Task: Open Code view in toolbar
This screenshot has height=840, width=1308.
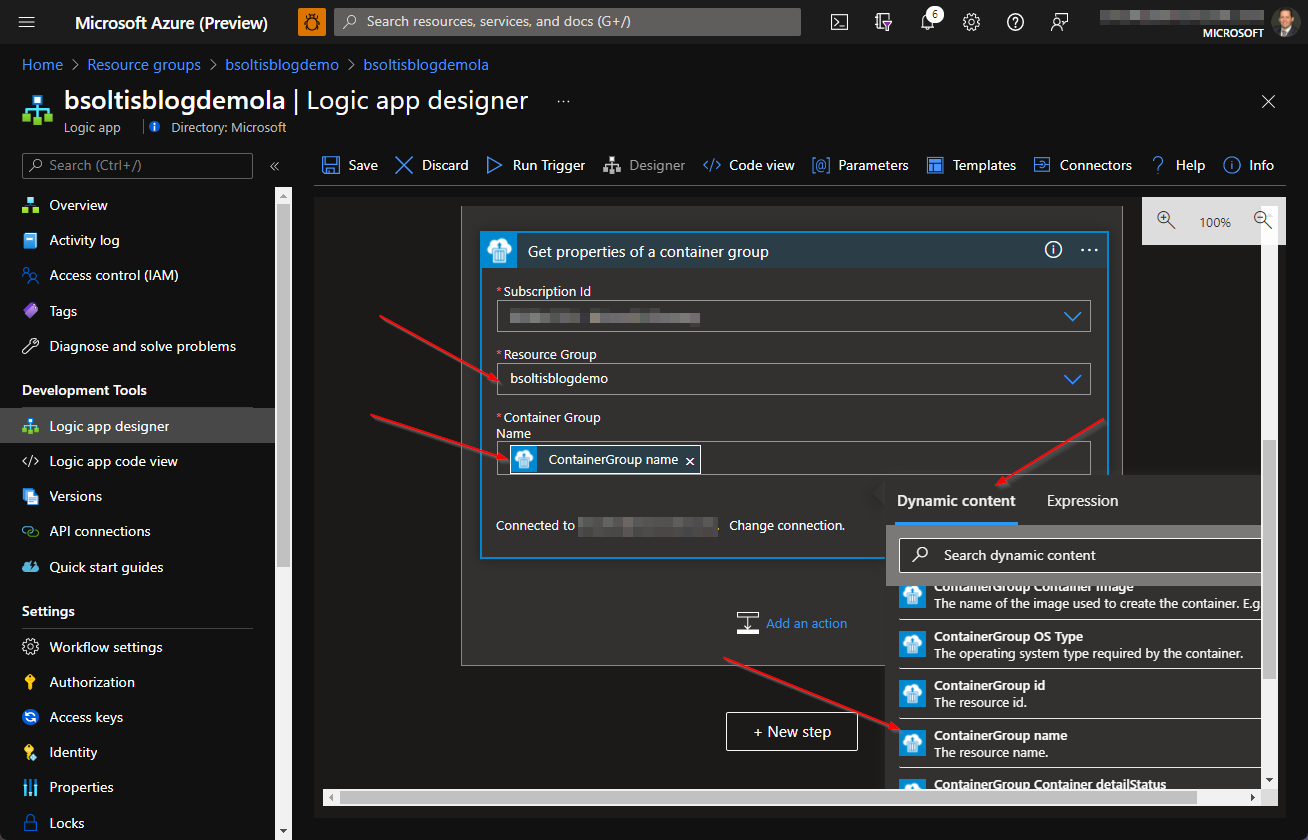Action: [x=749, y=165]
